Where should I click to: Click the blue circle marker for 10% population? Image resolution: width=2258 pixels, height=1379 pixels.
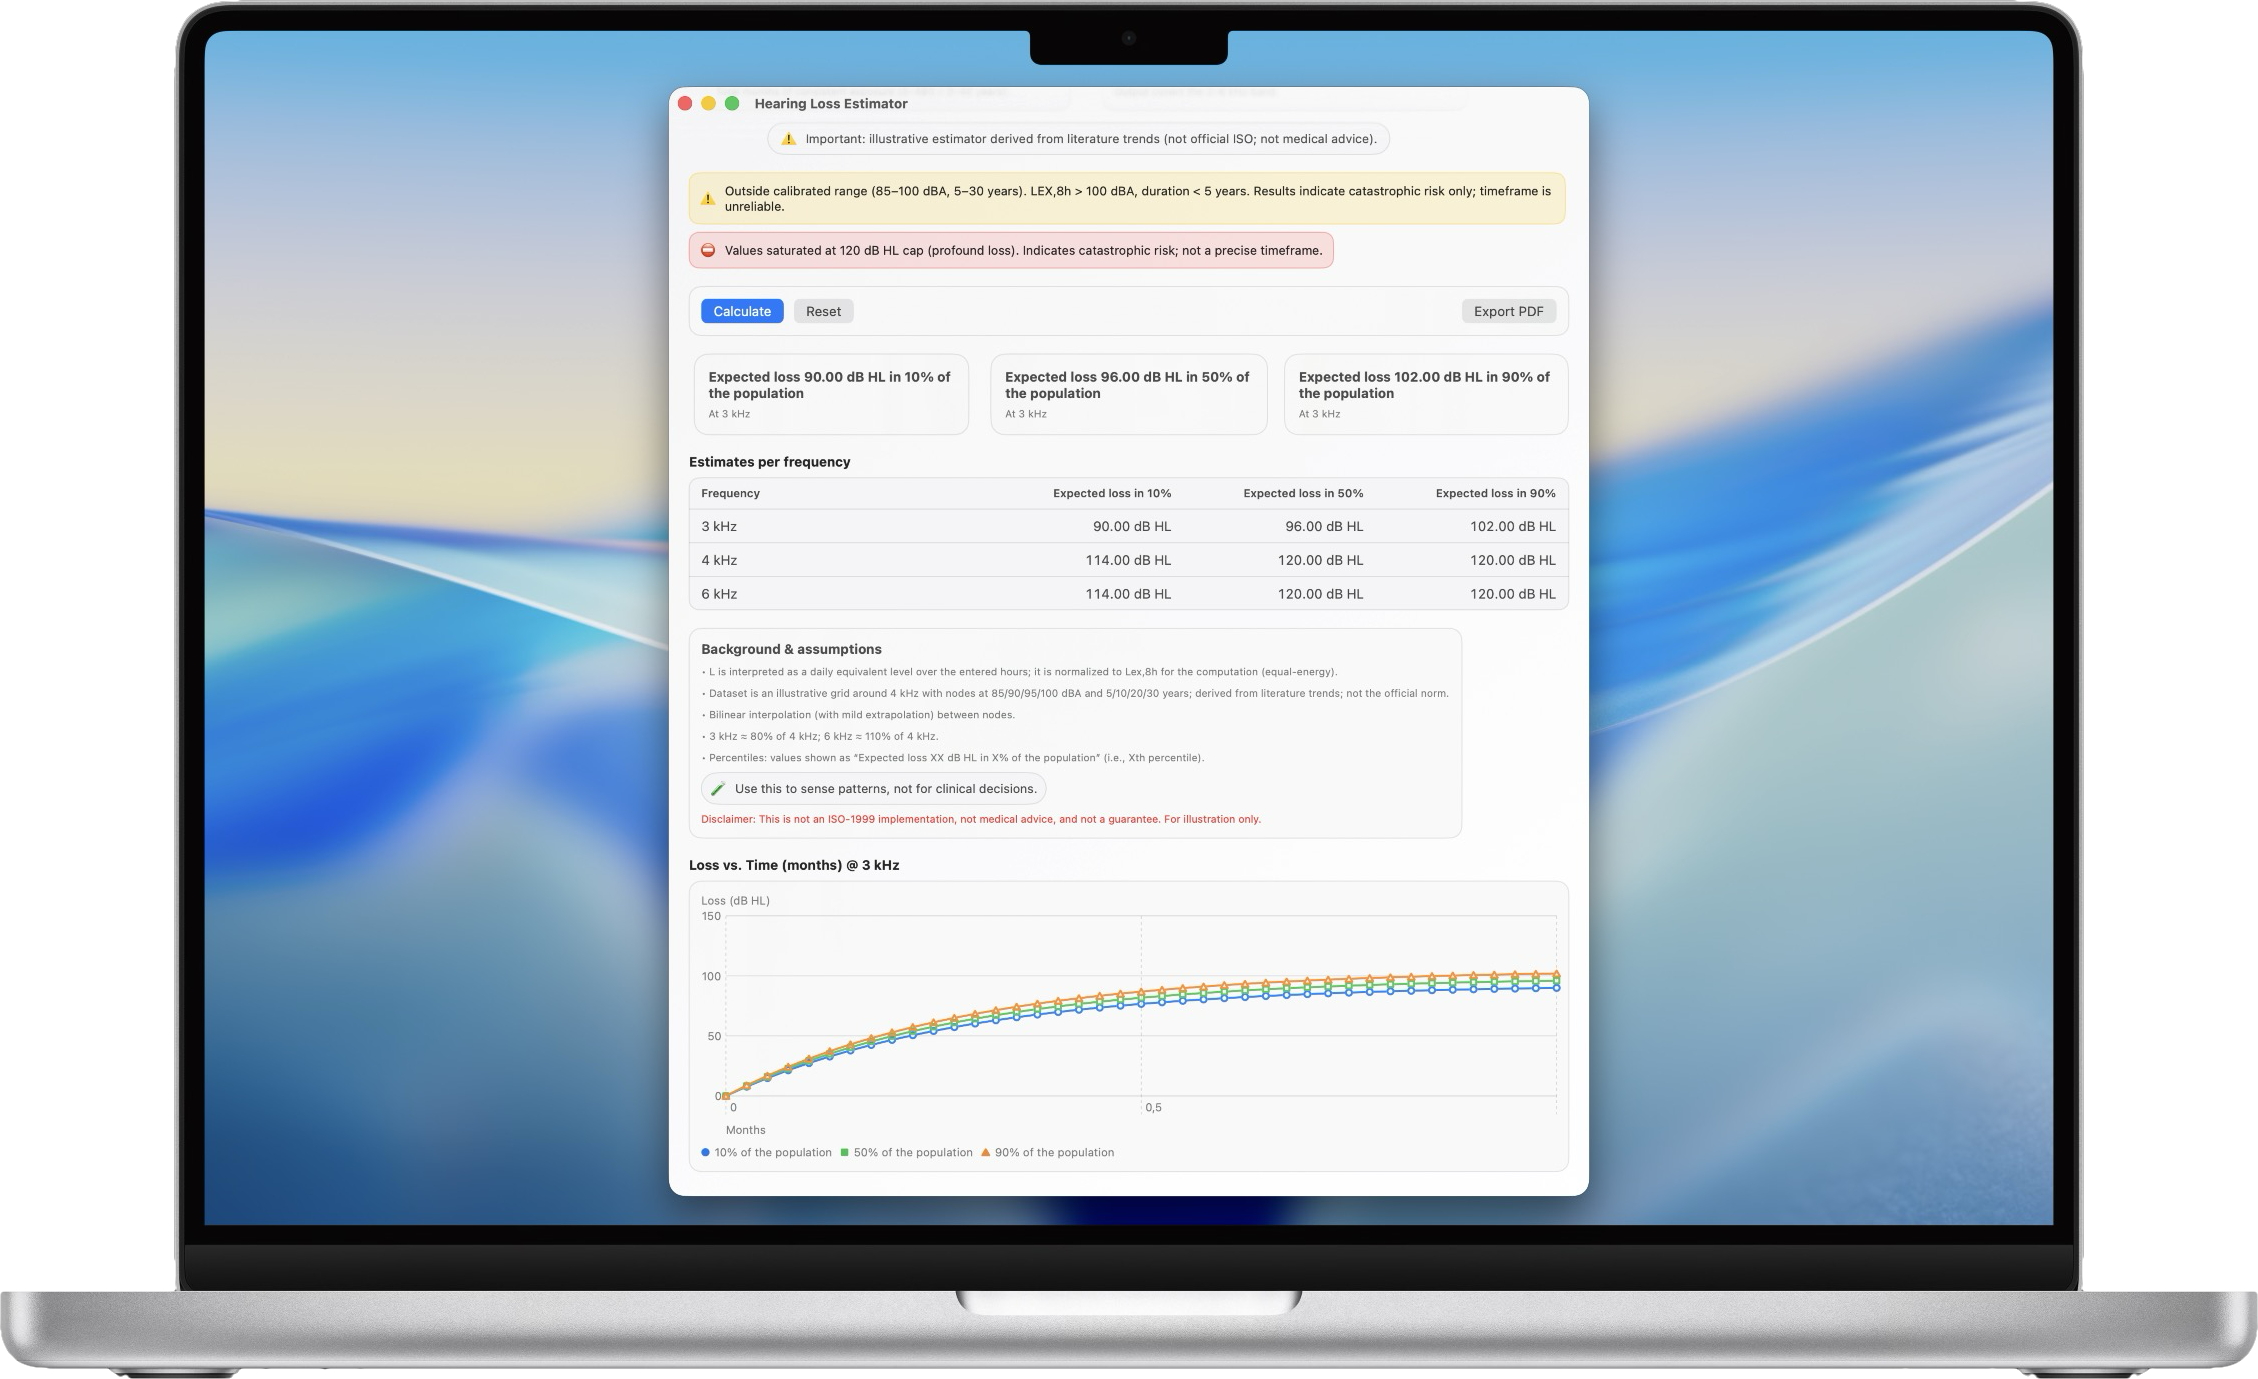(704, 1152)
